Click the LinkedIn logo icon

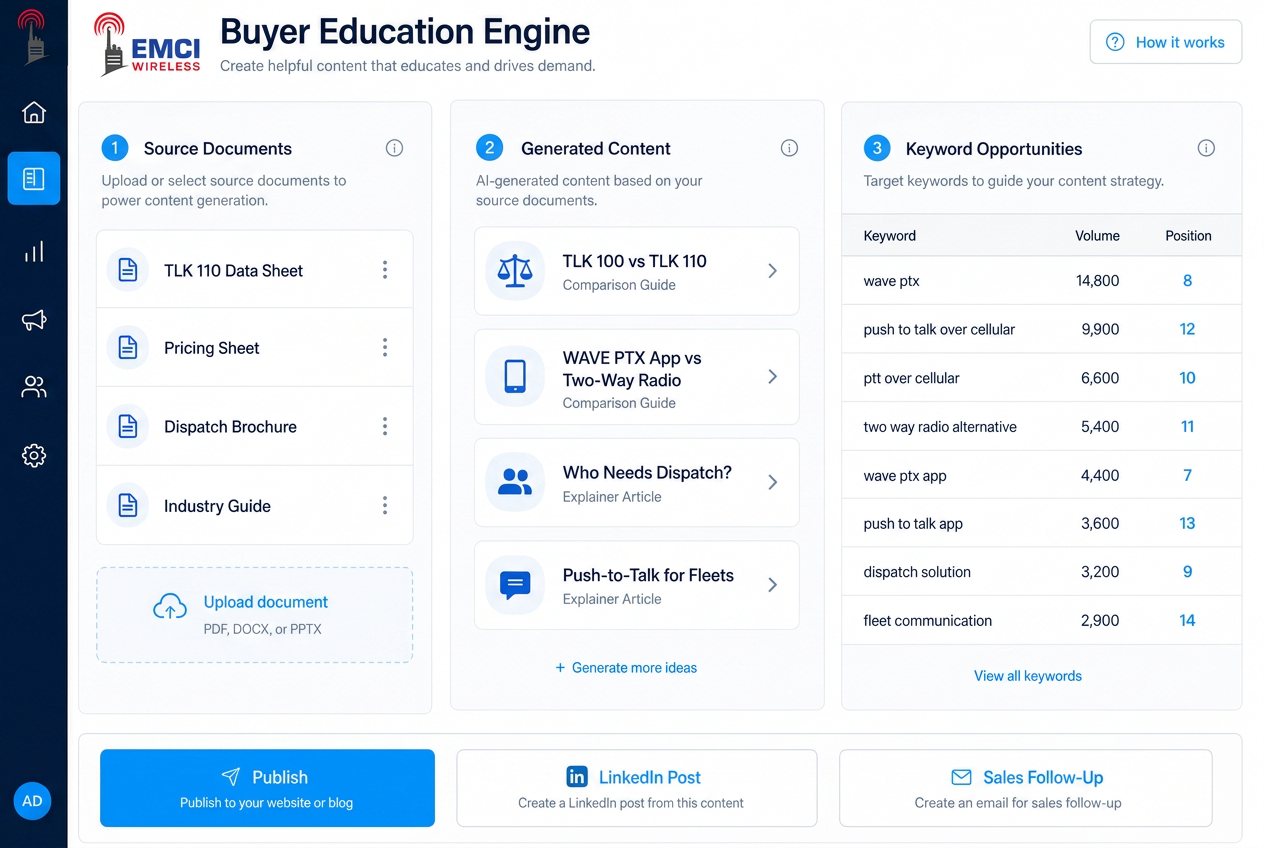point(577,777)
